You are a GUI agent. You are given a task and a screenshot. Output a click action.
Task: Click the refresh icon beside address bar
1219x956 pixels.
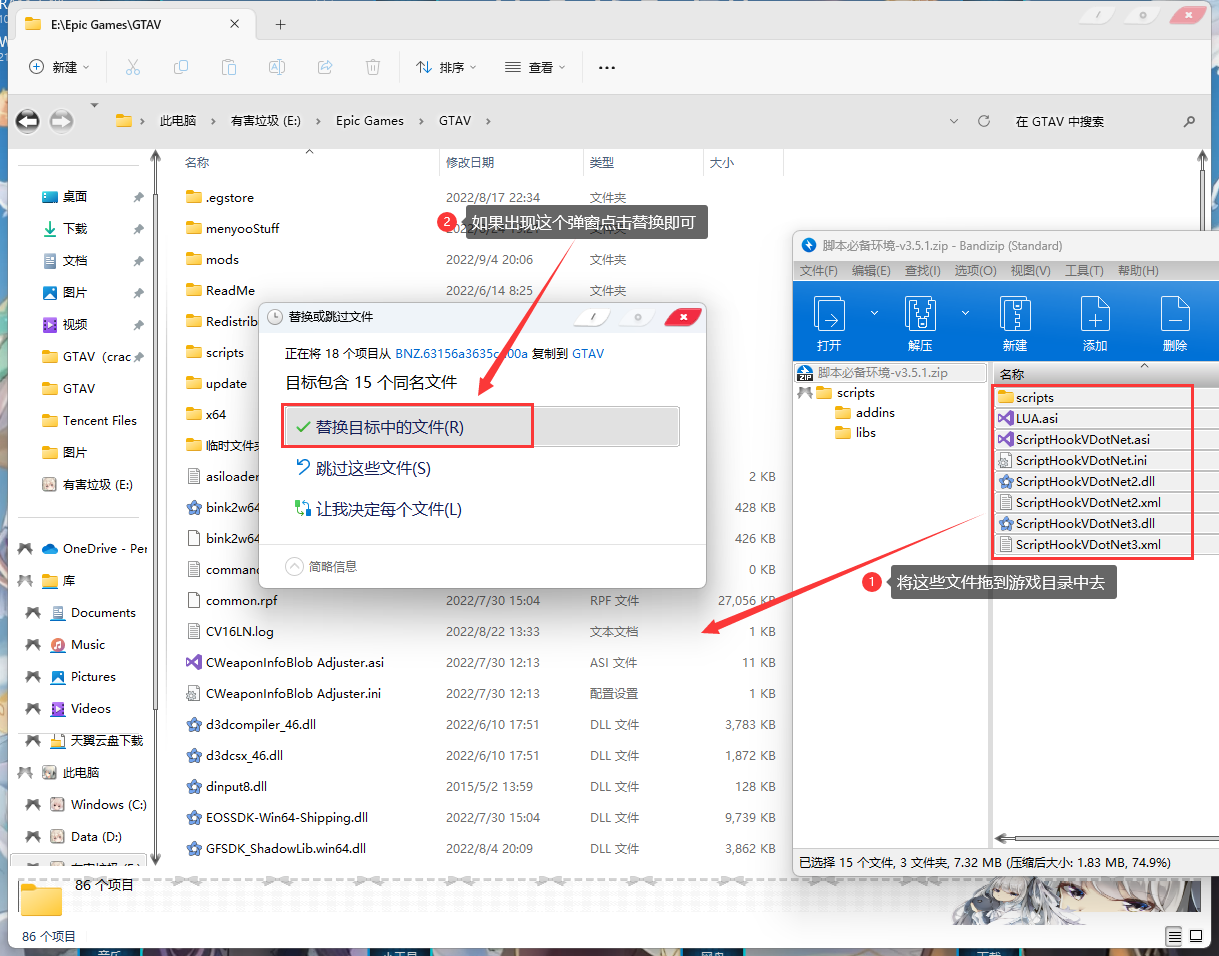coord(984,121)
